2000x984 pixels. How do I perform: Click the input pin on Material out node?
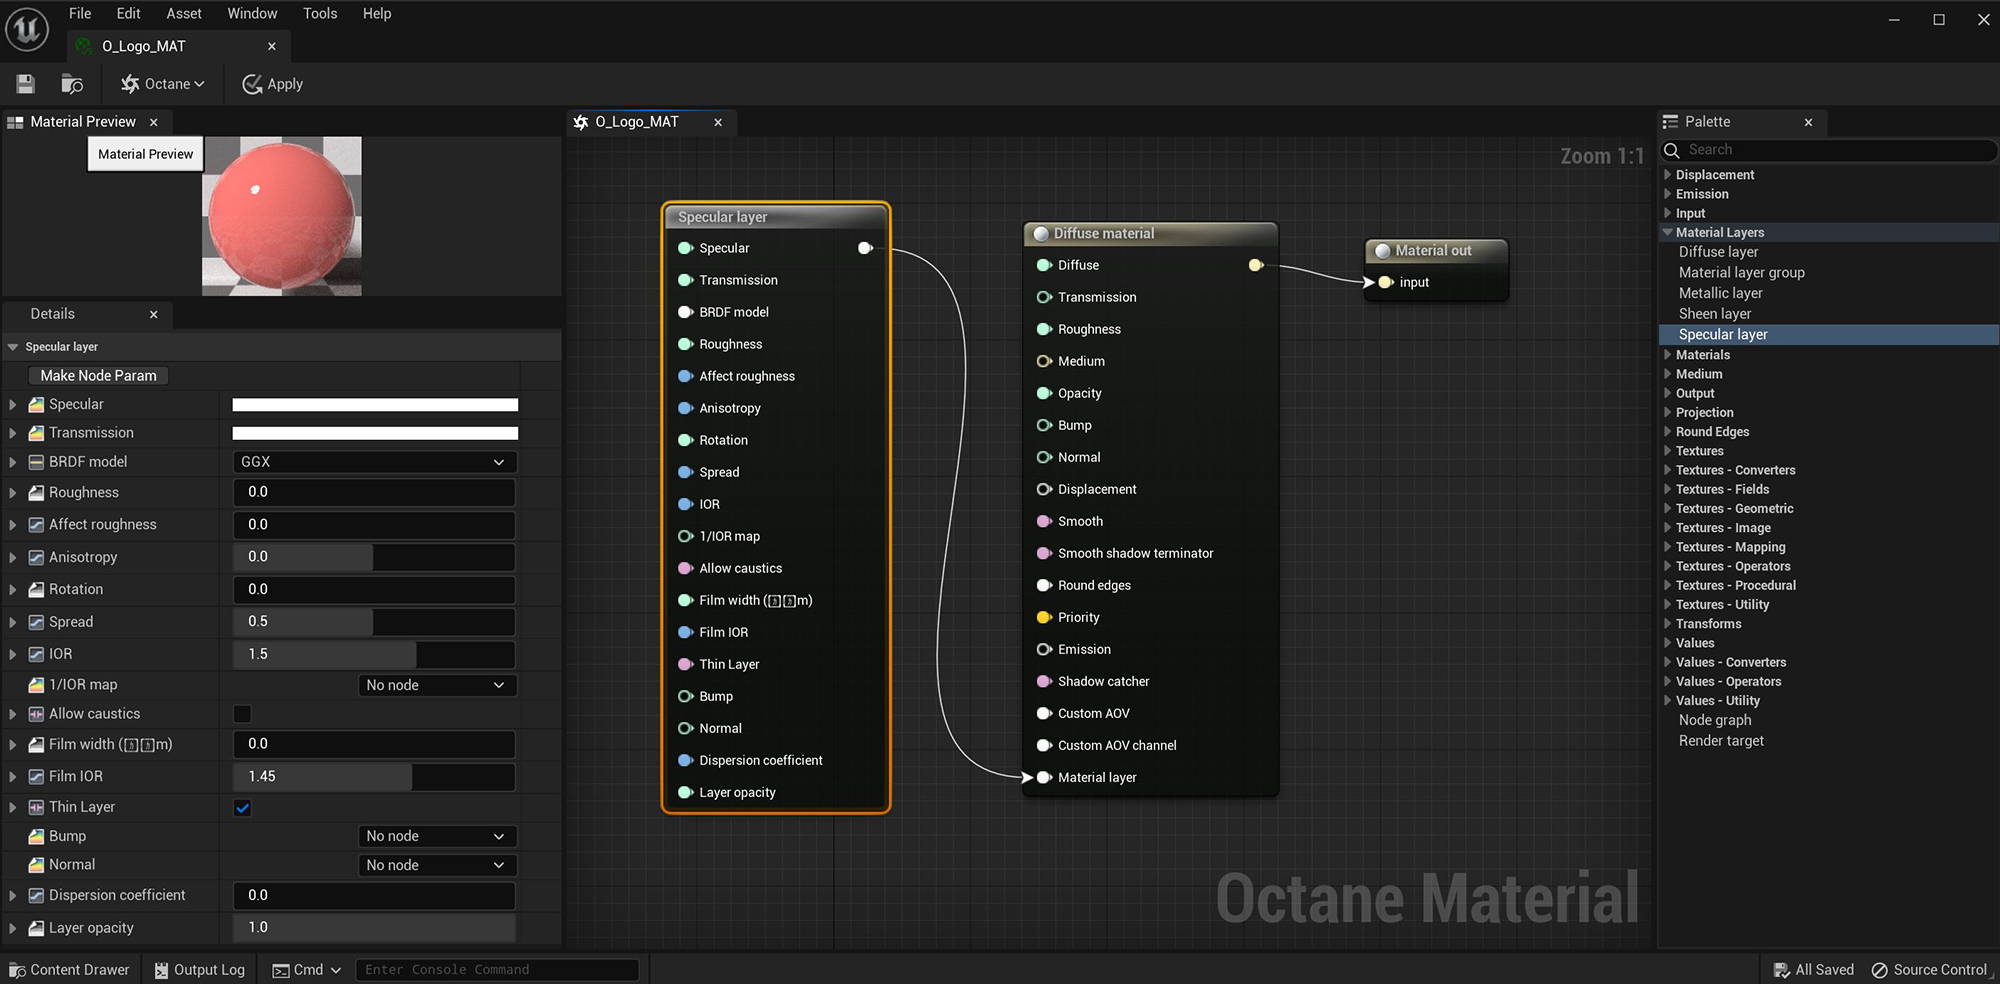pyautogui.click(x=1385, y=282)
